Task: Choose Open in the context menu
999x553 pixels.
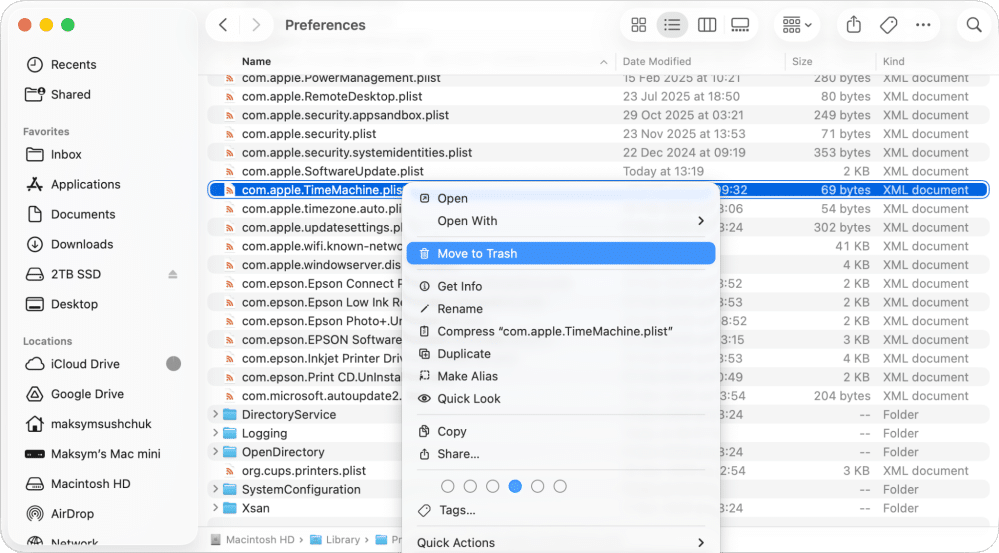Action: (x=561, y=198)
